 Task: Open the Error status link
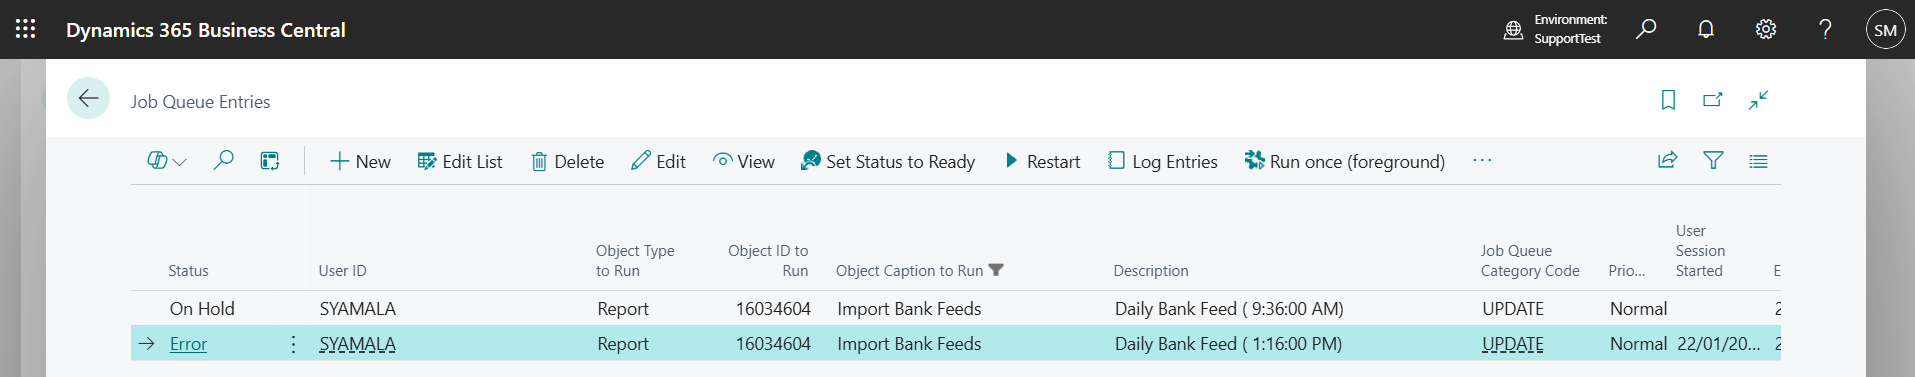point(188,344)
